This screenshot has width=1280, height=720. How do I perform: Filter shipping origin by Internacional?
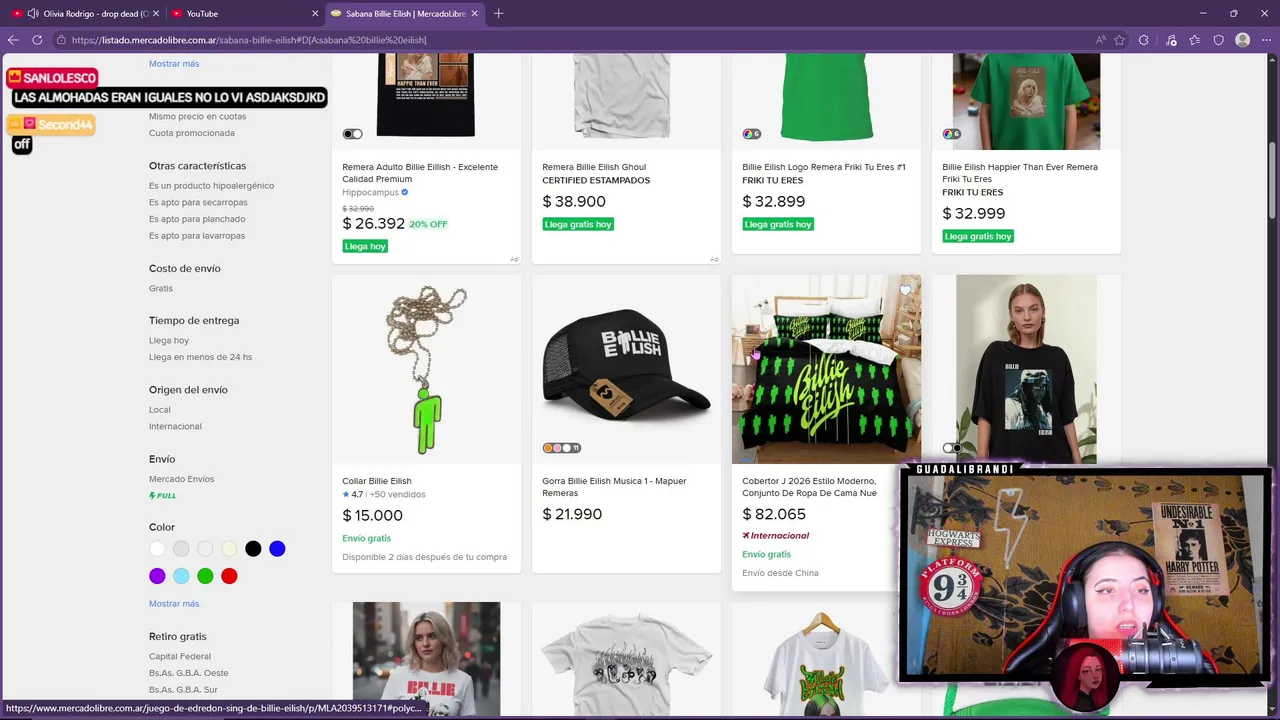[x=175, y=426]
